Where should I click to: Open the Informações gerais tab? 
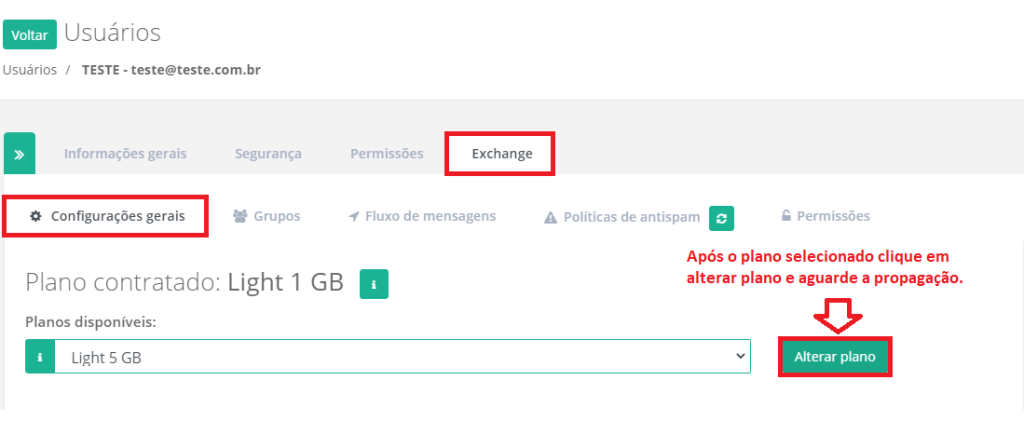pos(125,154)
